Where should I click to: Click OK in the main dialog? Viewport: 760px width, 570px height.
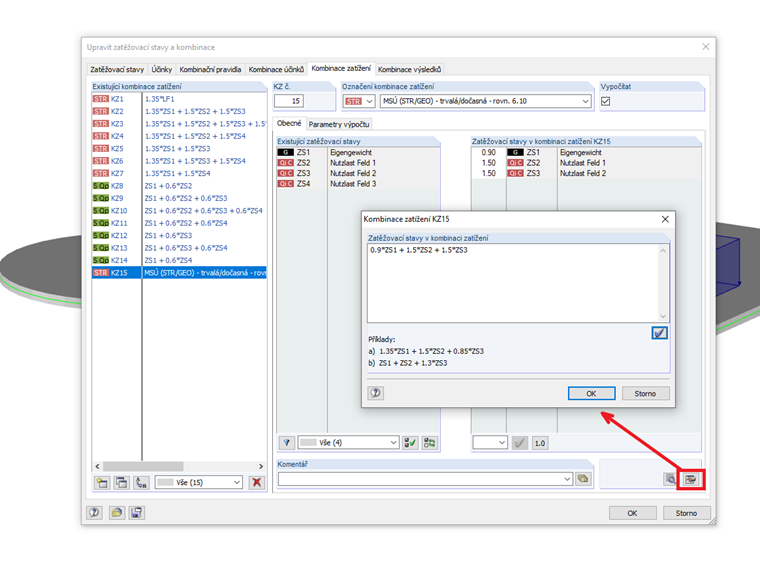click(x=633, y=513)
